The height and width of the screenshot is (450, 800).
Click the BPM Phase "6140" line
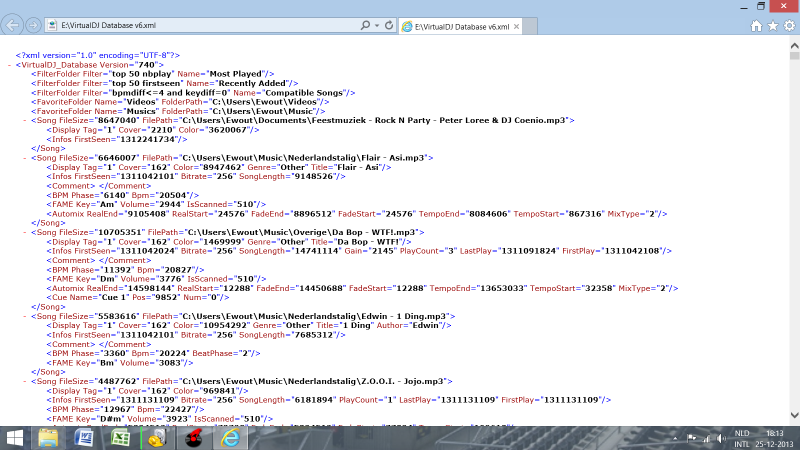[x=122, y=195]
